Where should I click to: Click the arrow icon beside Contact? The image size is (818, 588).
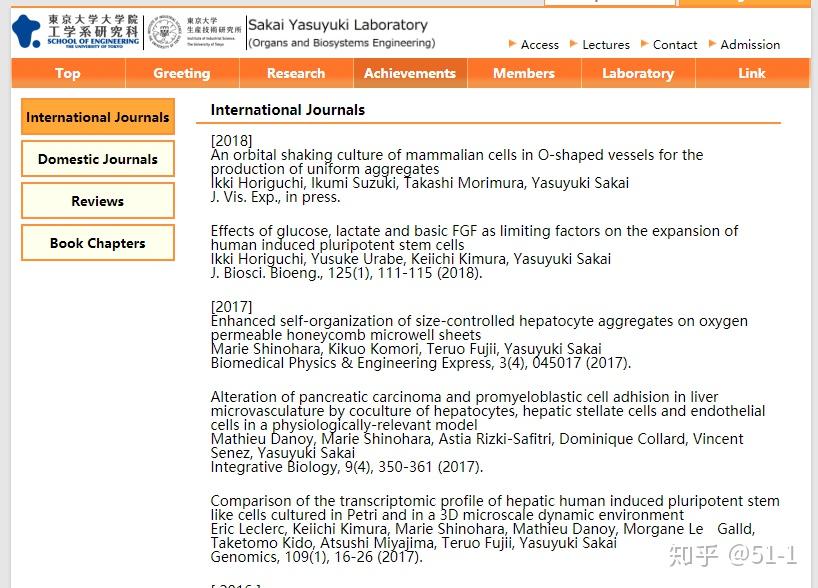[644, 44]
